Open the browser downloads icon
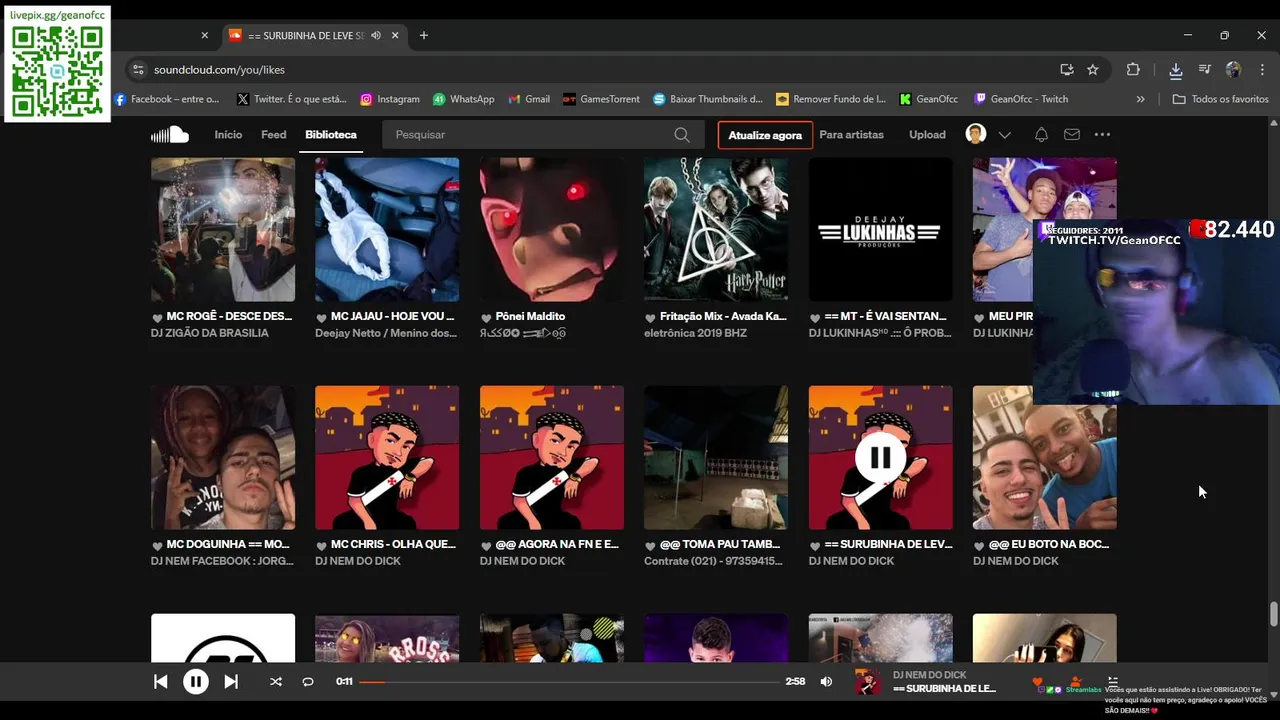This screenshot has height=720, width=1280. 1176,70
